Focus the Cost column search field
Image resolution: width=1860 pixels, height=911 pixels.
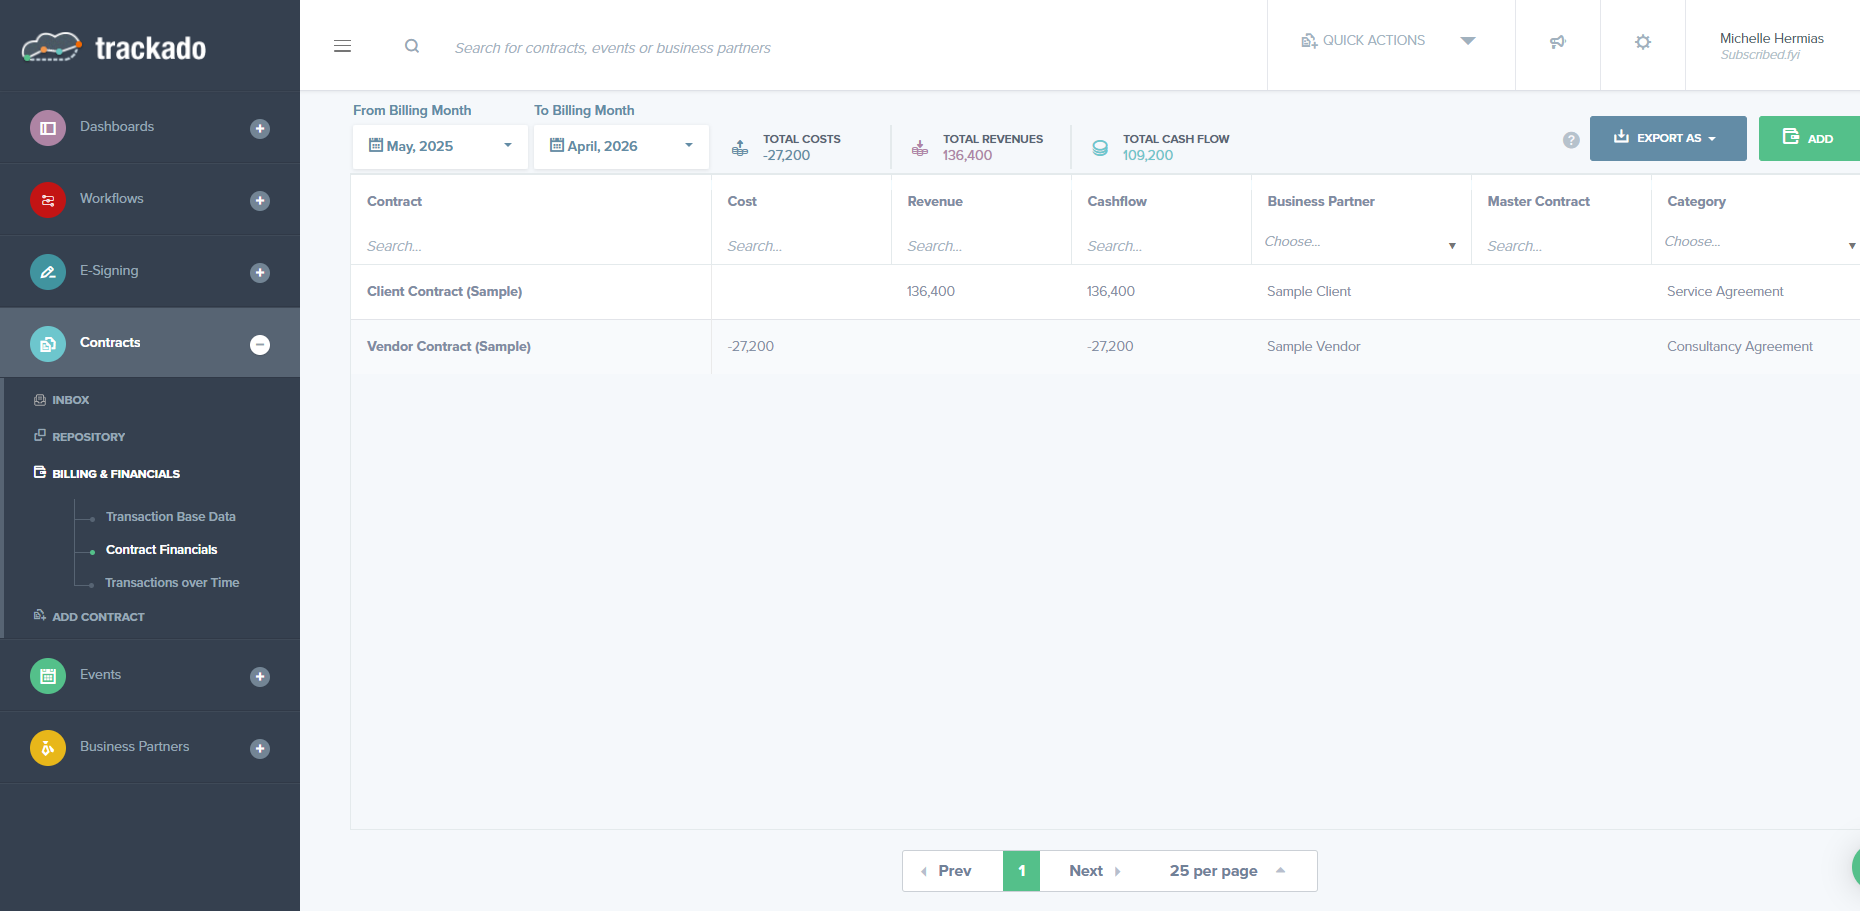click(x=800, y=246)
